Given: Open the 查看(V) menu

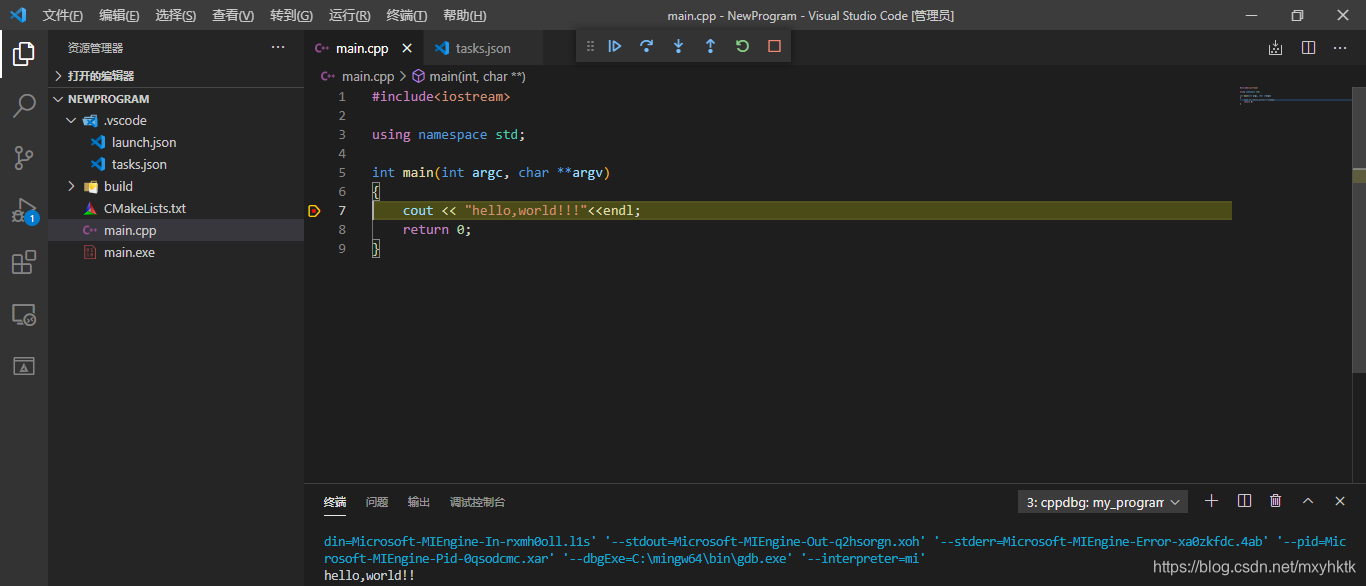Looking at the screenshot, I should pyautogui.click(x=233, y=15).
